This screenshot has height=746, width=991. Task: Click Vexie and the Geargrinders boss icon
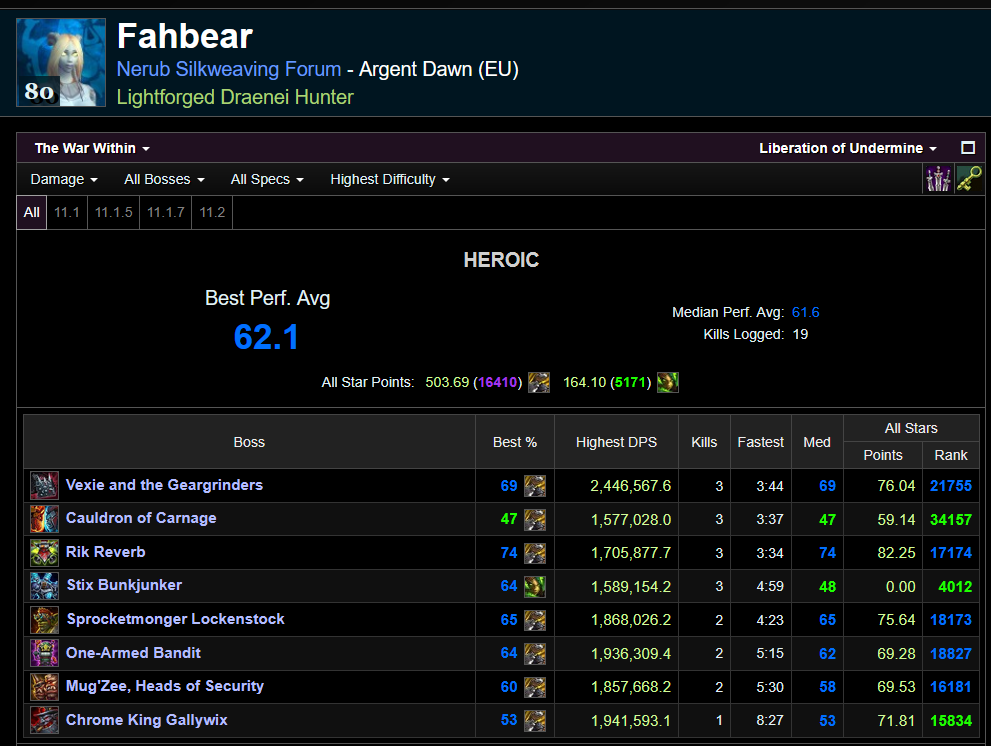click(44, 486)
